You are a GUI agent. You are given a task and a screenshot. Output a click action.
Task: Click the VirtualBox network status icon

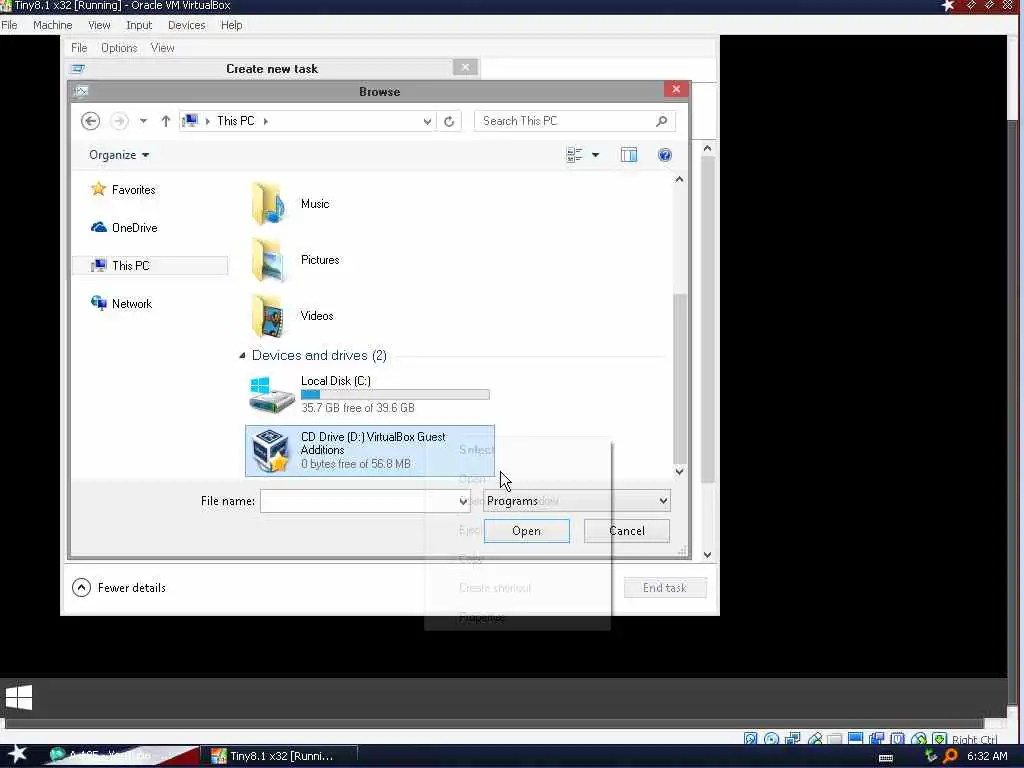click(x=793, y=739)
